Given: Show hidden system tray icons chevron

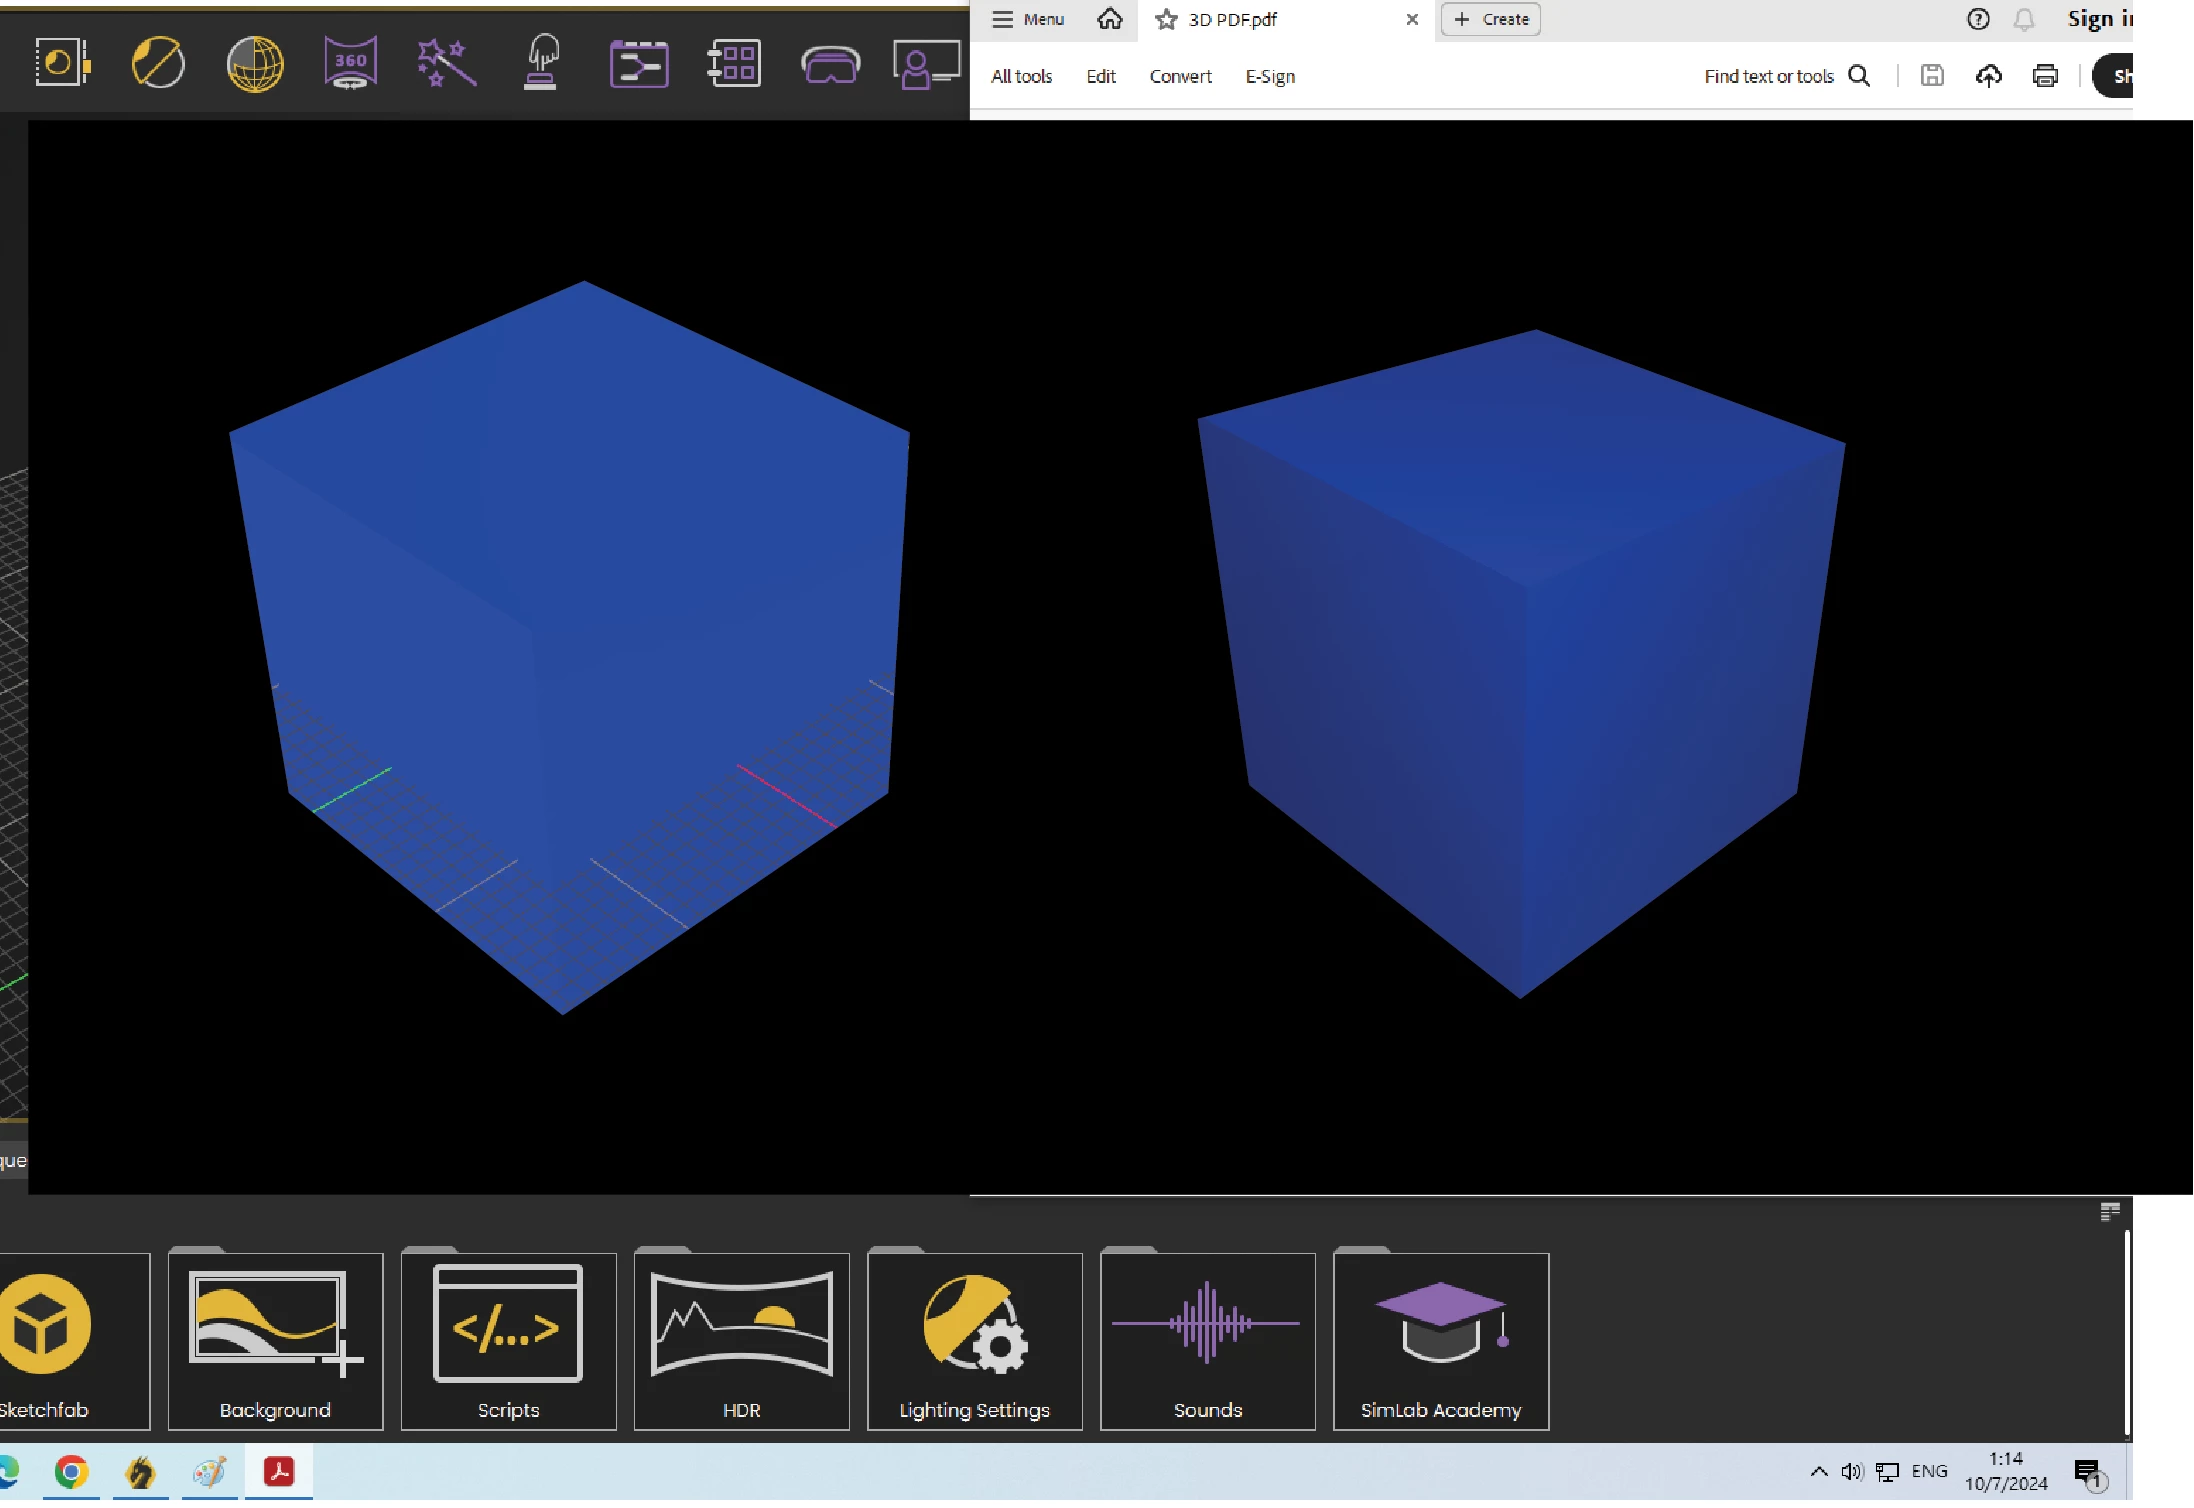Looking at the screenshot, I should (x=1819, y=1471).
